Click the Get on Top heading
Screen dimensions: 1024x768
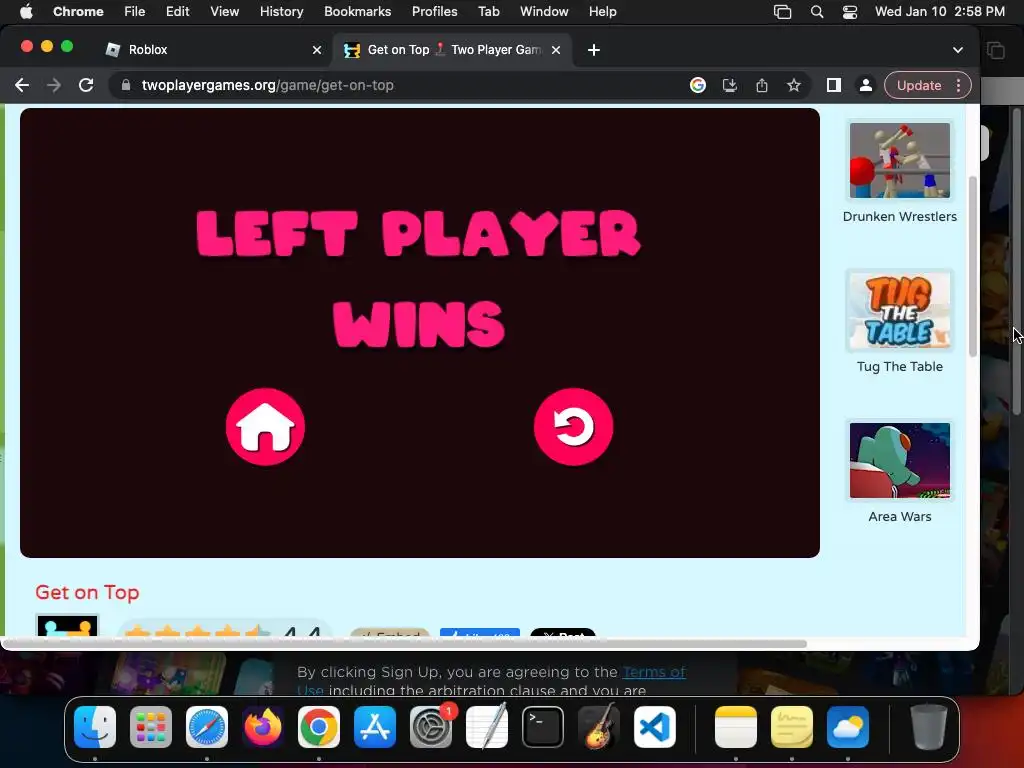click(87, 592)
